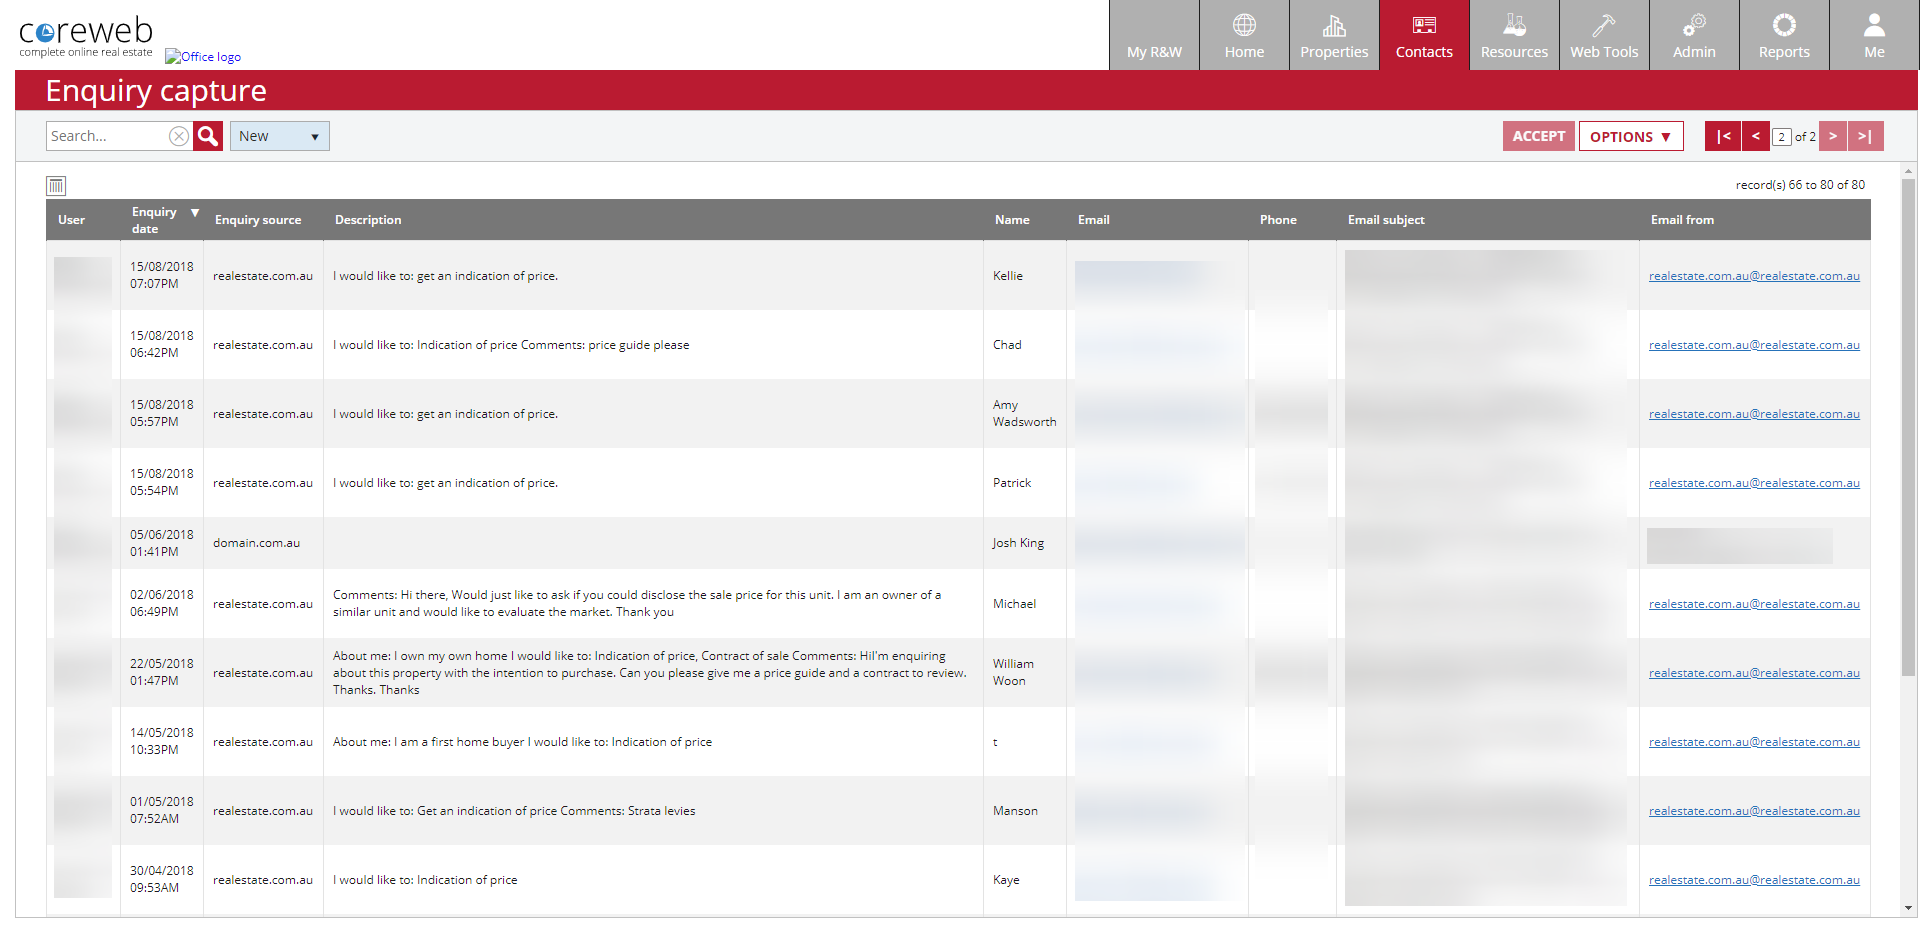
Task: Click Kellie's realestate.com.au email from link
Action: (1754, 276)
